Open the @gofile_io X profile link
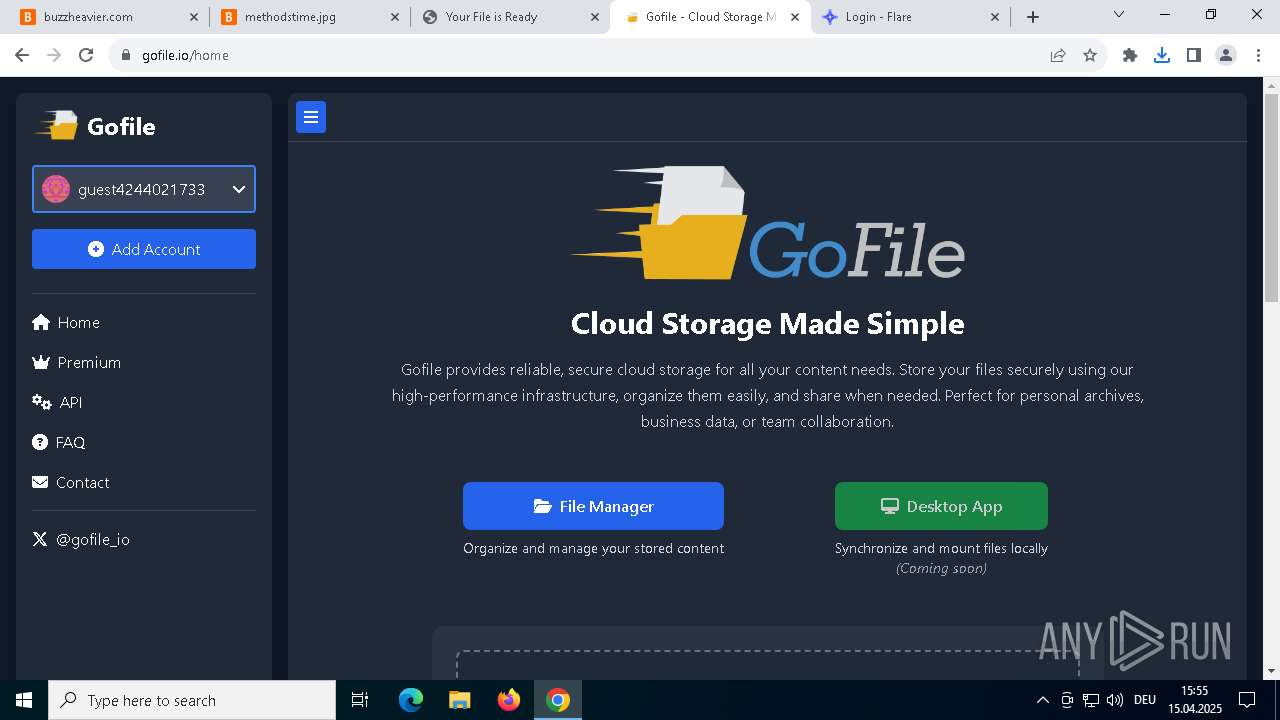 [x=81, y=539]
